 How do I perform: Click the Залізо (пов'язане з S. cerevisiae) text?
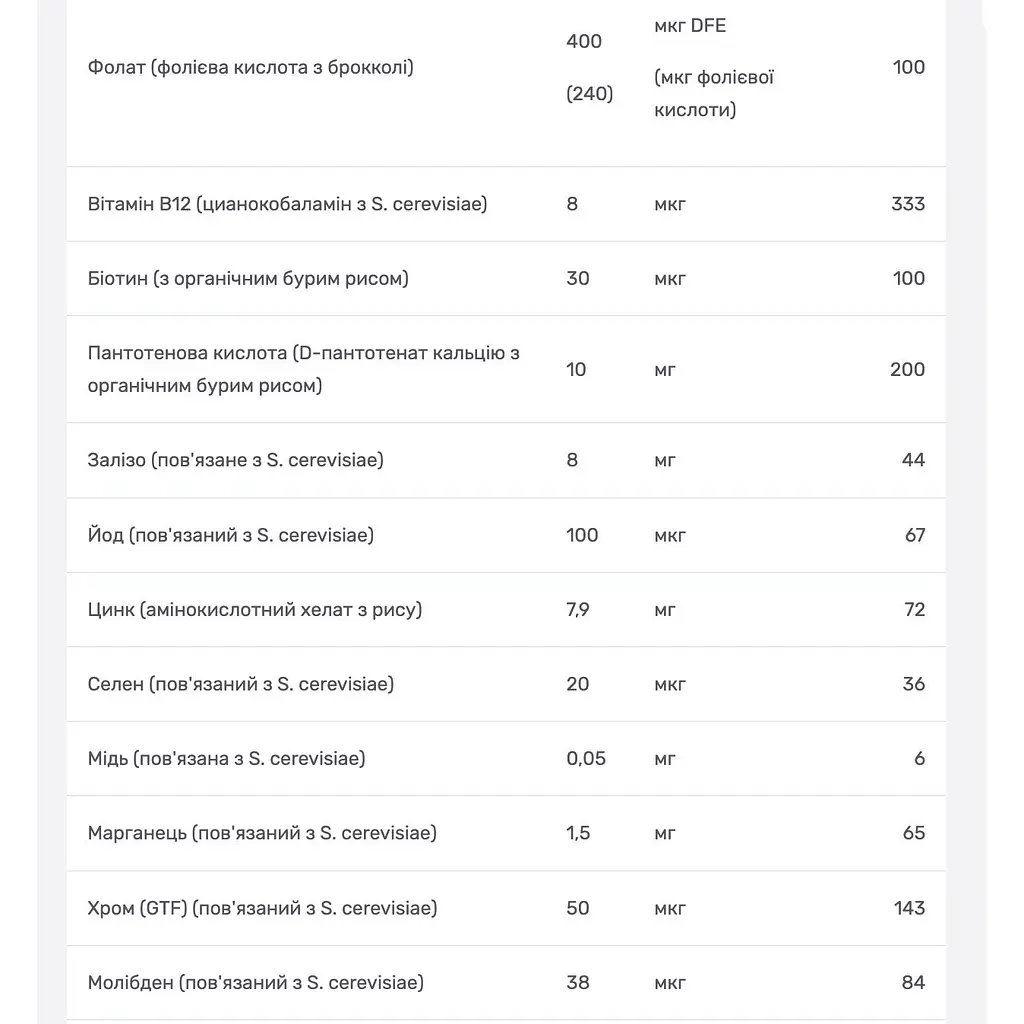tap(236, 460)
